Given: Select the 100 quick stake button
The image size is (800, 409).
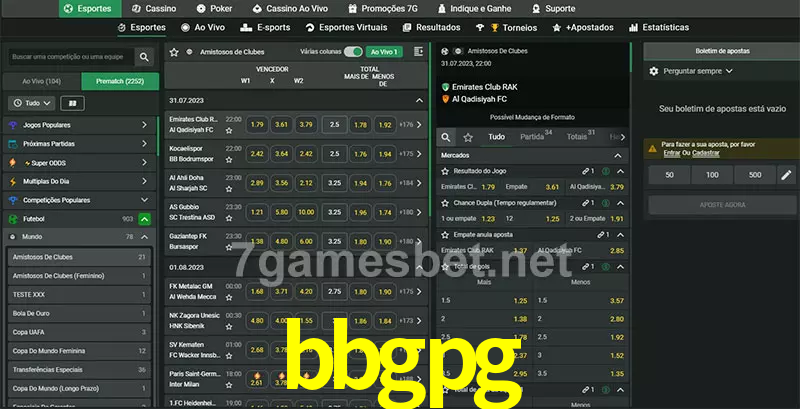Looking at the screenshot, I should point(711,175).
